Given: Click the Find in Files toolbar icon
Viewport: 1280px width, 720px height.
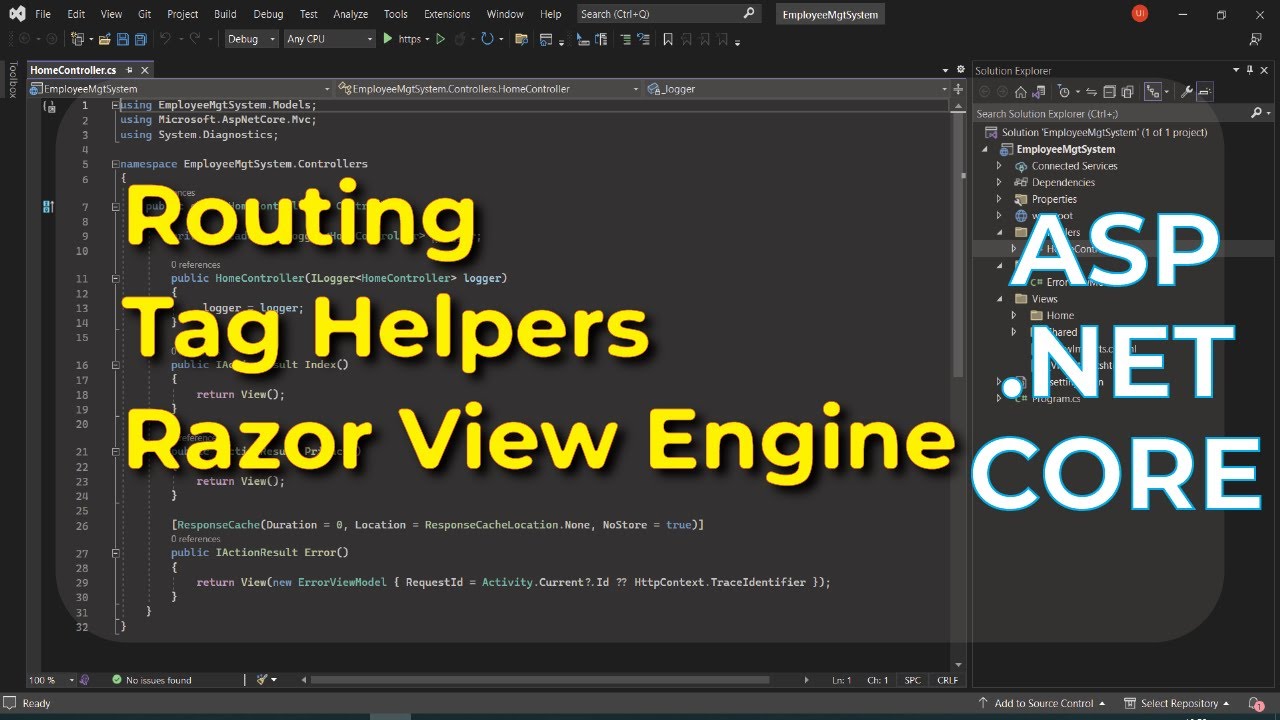Looking at the screenshot, I should click(521, 39).
